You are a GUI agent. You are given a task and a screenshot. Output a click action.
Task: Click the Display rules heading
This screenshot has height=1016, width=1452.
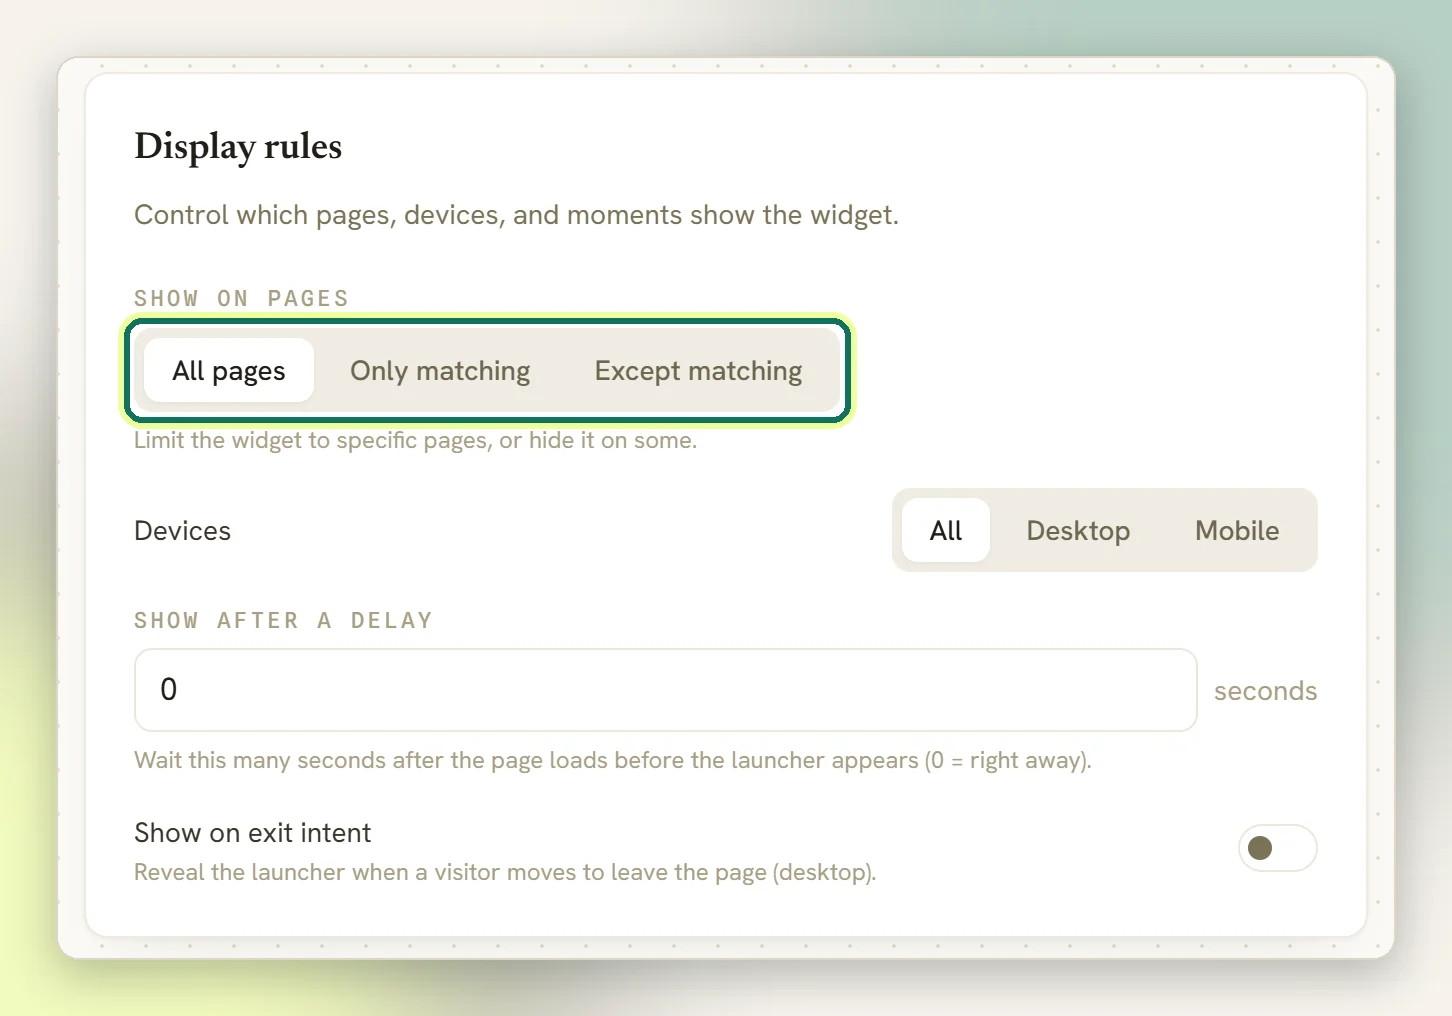pos(238,146)
